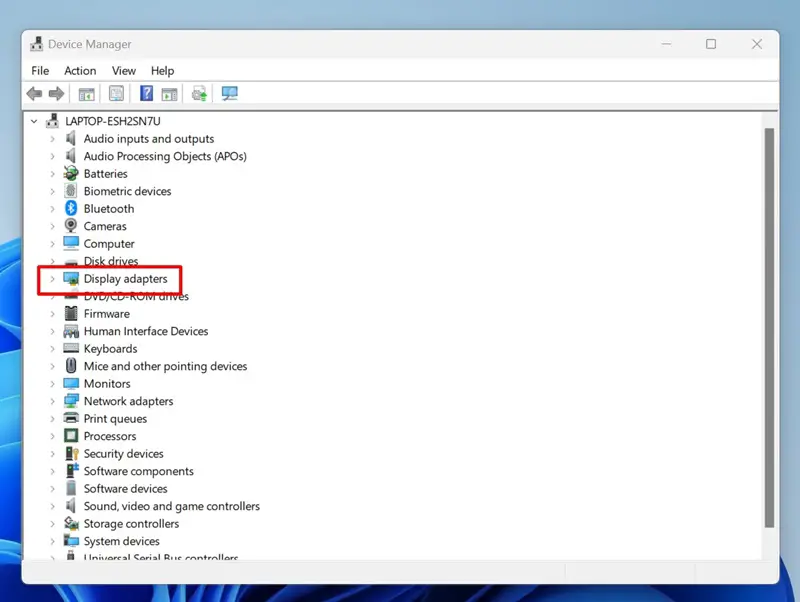Click the Firmware chip icon
This screenshot has height=602, width=800.
pos(71,313)
